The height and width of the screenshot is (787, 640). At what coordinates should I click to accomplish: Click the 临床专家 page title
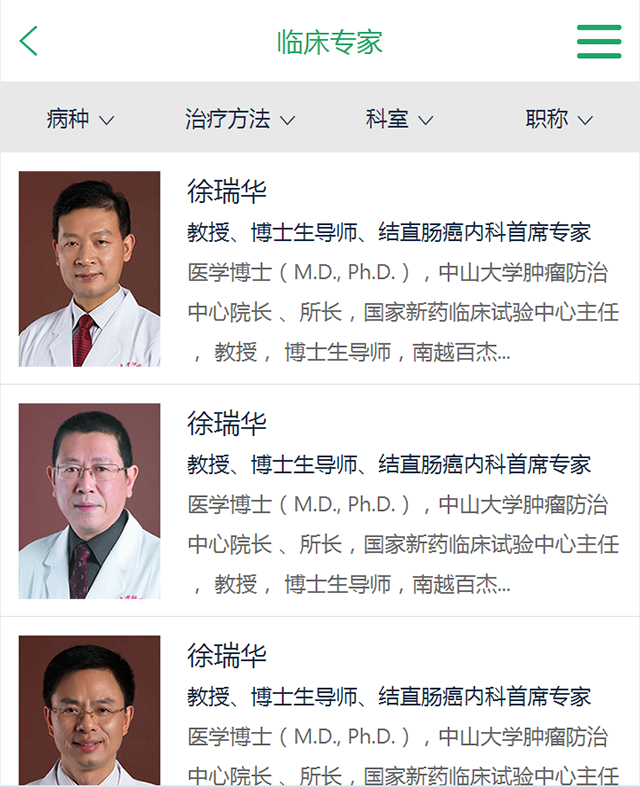click(x=330, y=42)
